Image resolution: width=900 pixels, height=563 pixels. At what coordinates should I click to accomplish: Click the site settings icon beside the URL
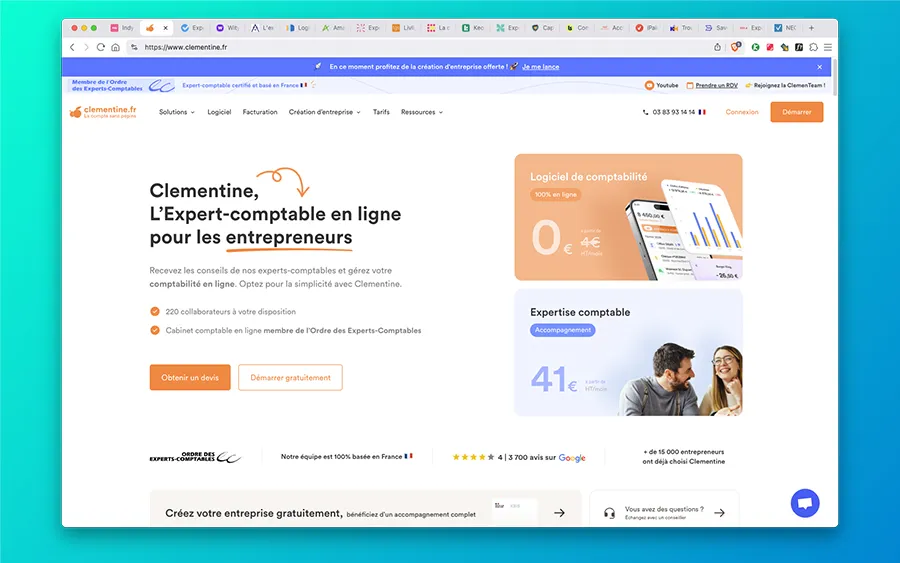pos(134,47)
